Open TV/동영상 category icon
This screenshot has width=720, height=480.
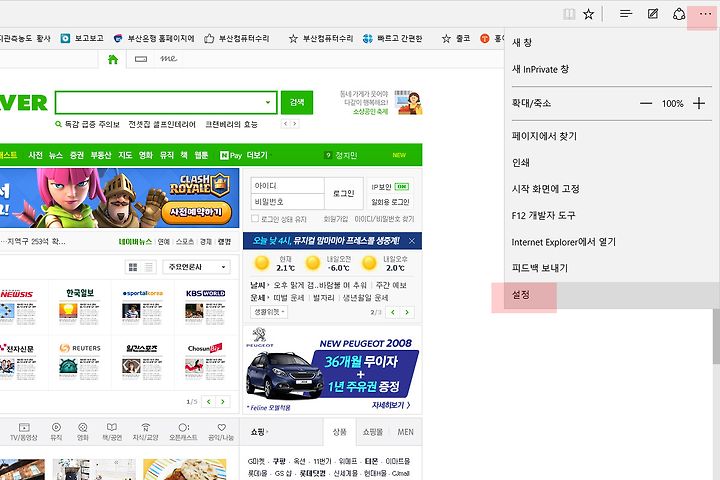[x=24, y=432]
